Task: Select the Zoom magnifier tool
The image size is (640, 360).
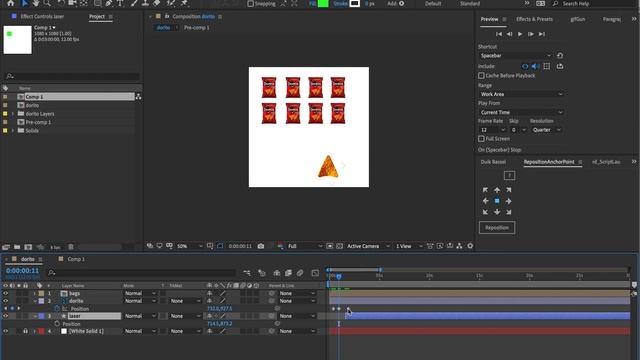Action: pos(47,3)
